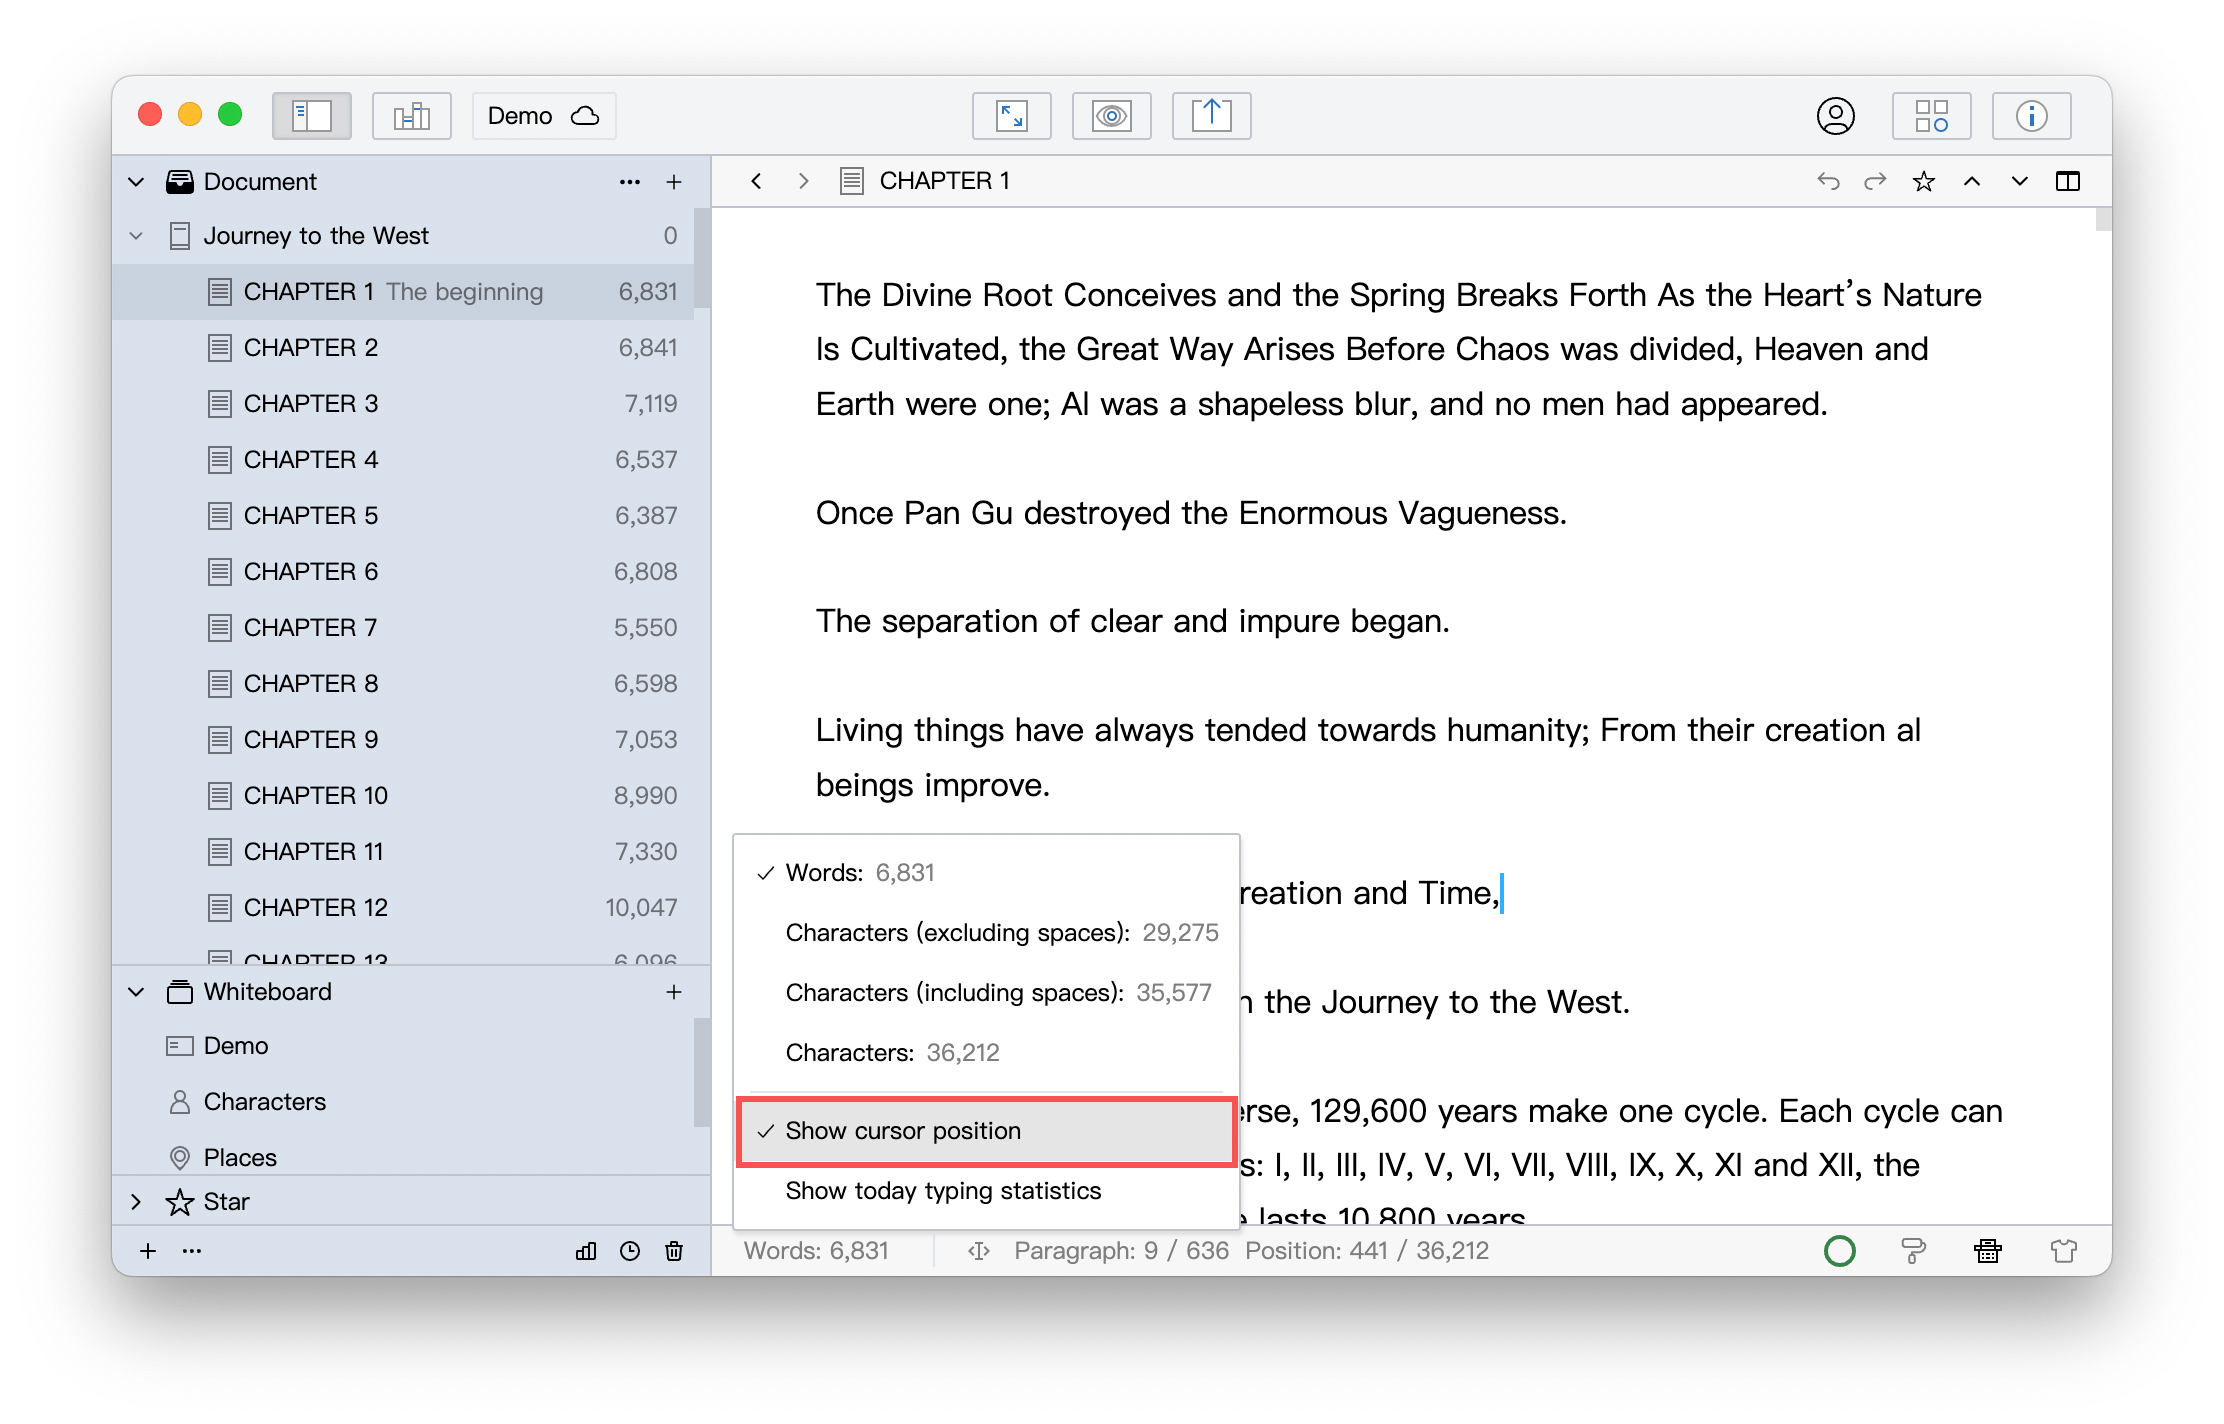
Task: Open the info inspector icon
Action: click(x=2031, y=116)
